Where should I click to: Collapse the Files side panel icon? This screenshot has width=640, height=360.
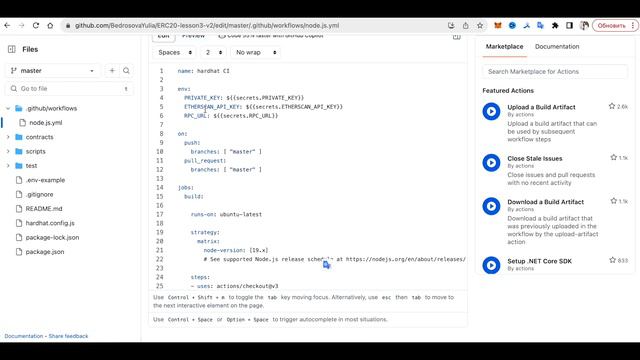11,49
